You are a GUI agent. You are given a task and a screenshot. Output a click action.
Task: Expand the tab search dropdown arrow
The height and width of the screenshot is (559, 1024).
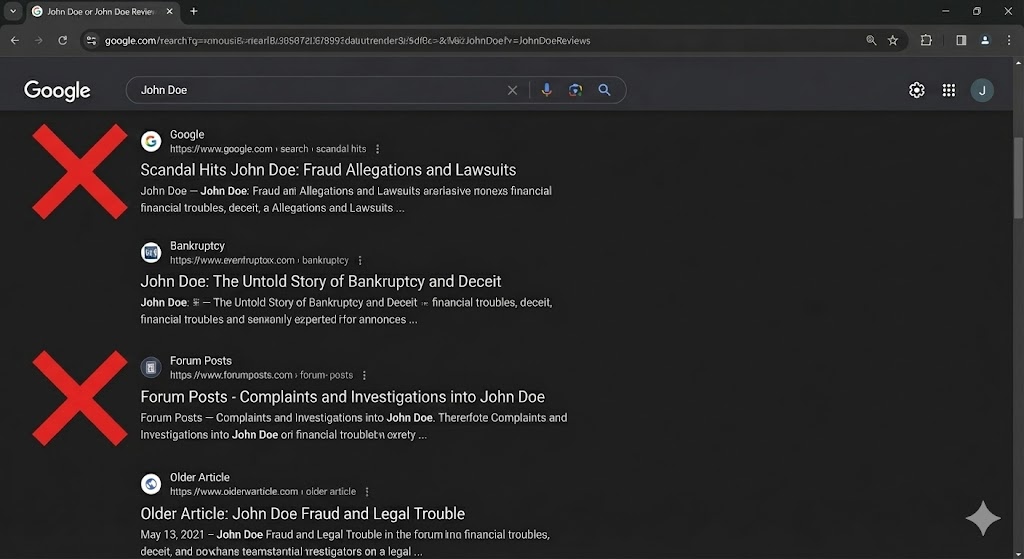[13, 11]
